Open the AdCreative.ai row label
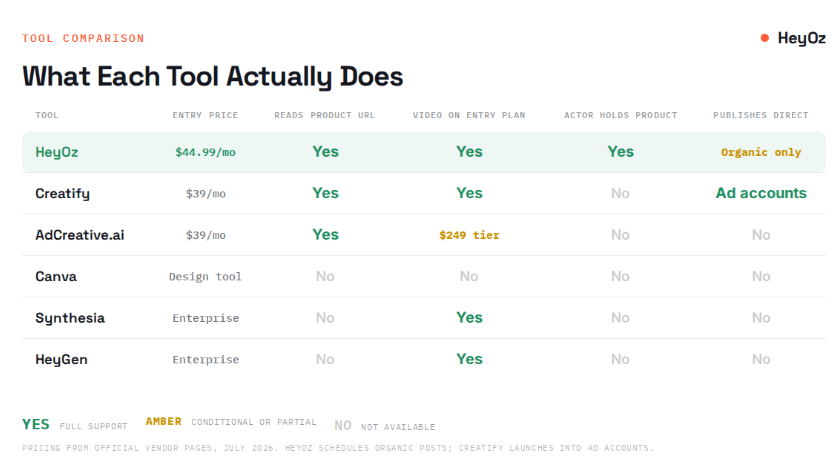 (x=80, y=235)
